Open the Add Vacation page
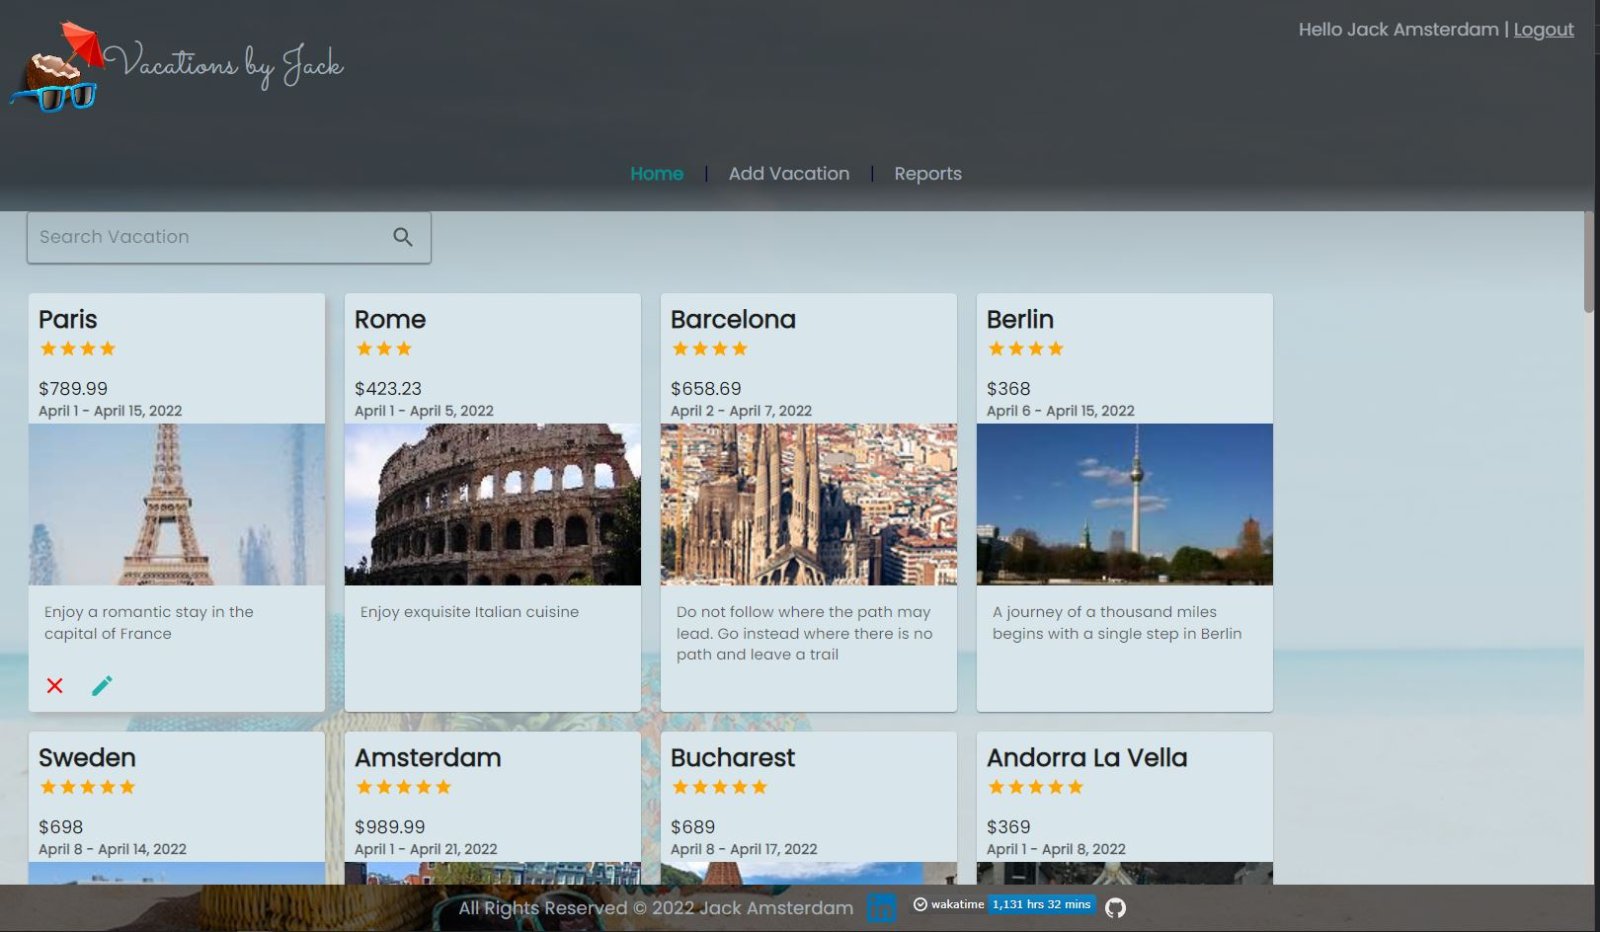Viewport: 1600px width, 932px height. [x=789, y=173]
